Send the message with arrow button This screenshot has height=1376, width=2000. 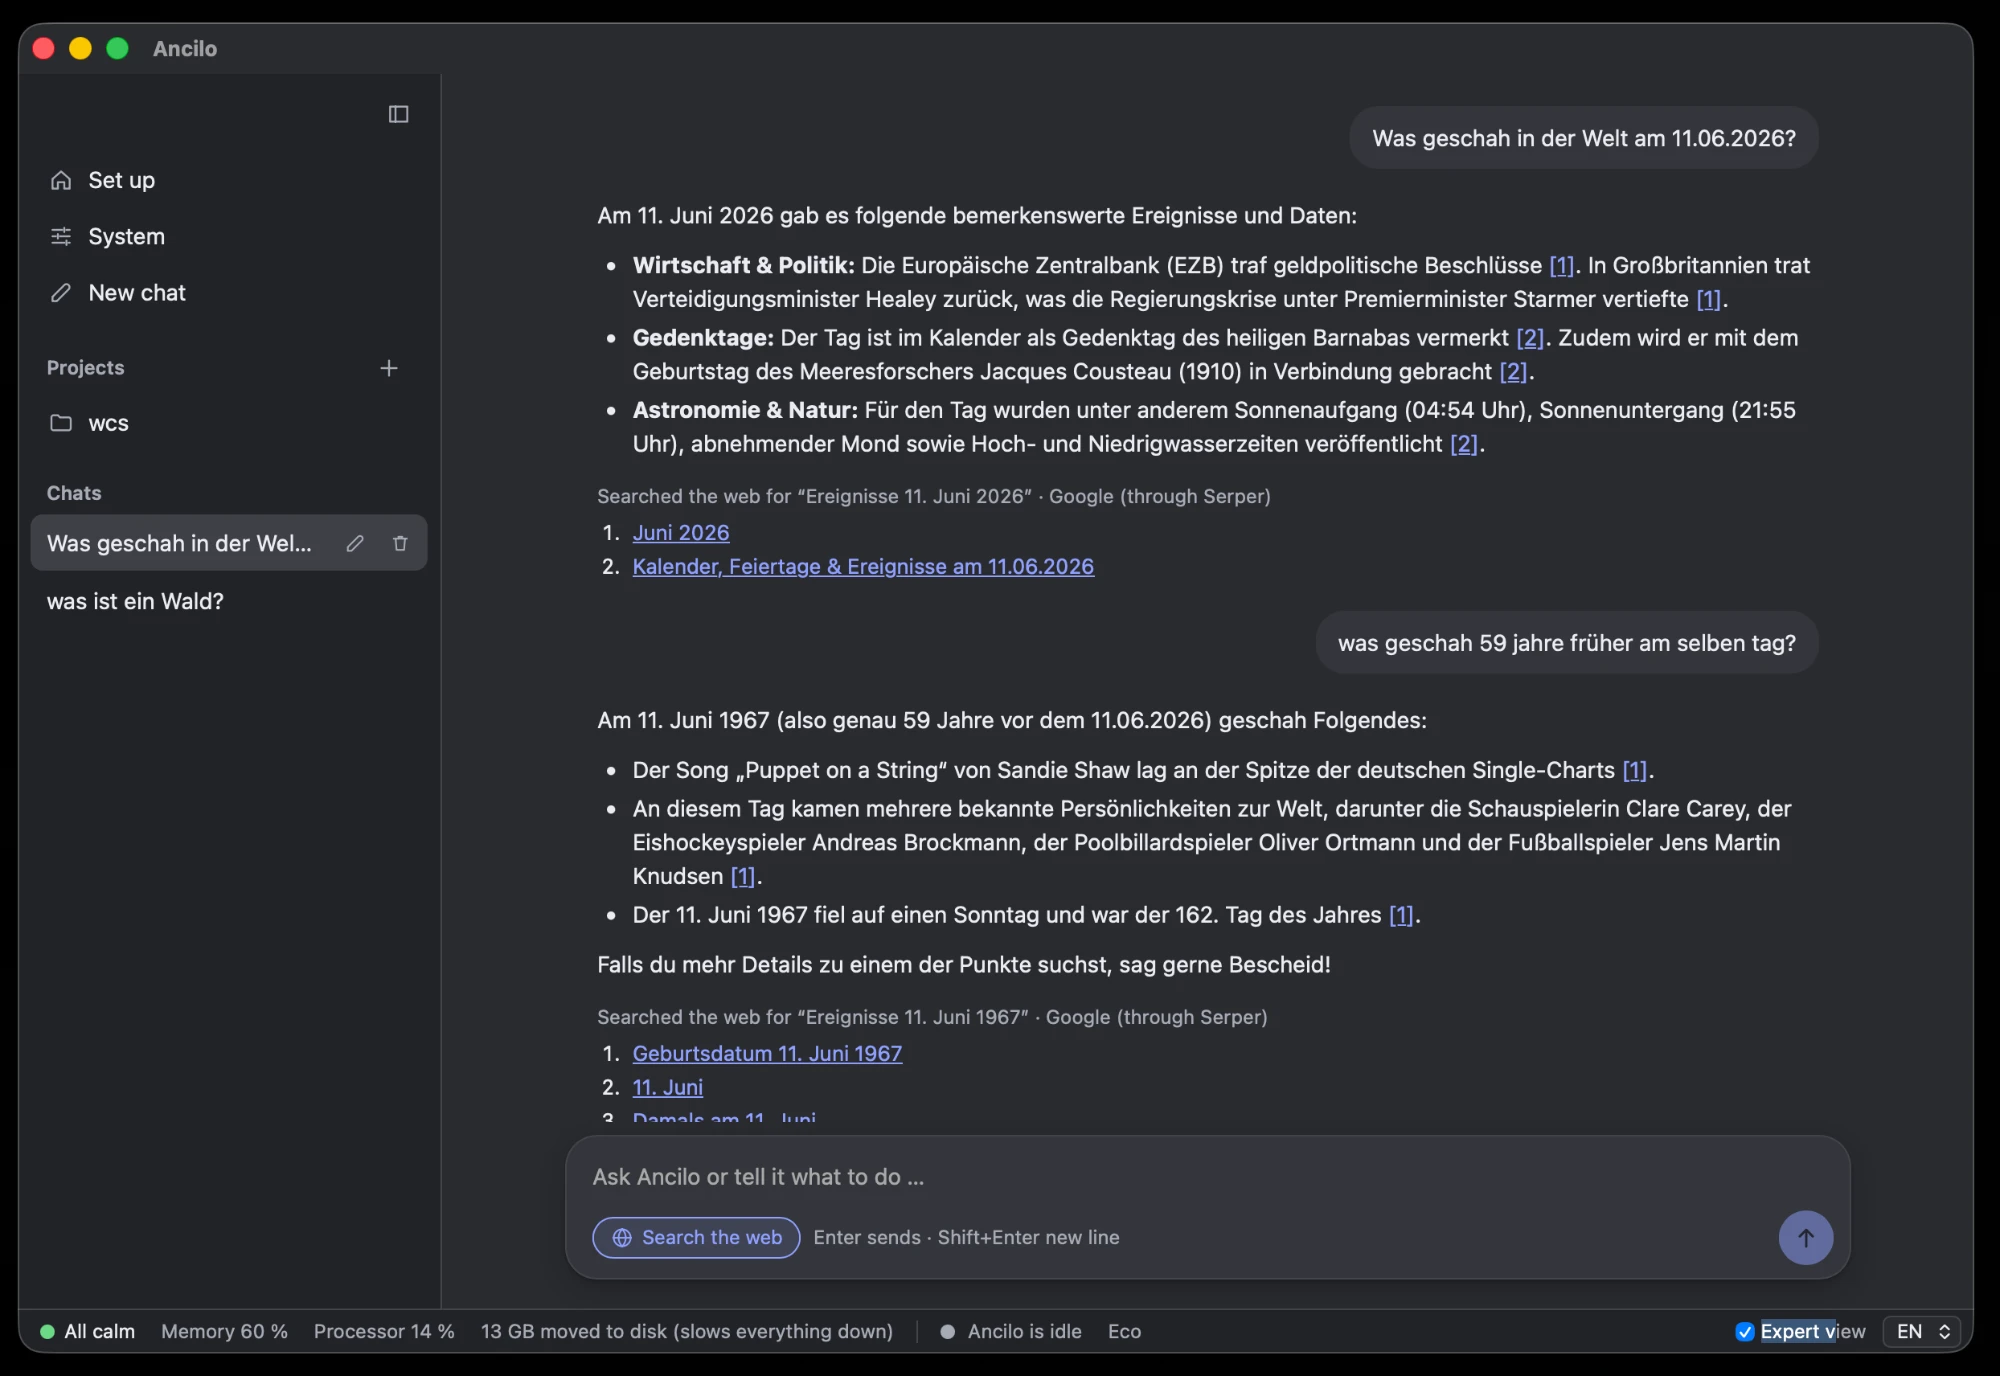(1805, 1237)
